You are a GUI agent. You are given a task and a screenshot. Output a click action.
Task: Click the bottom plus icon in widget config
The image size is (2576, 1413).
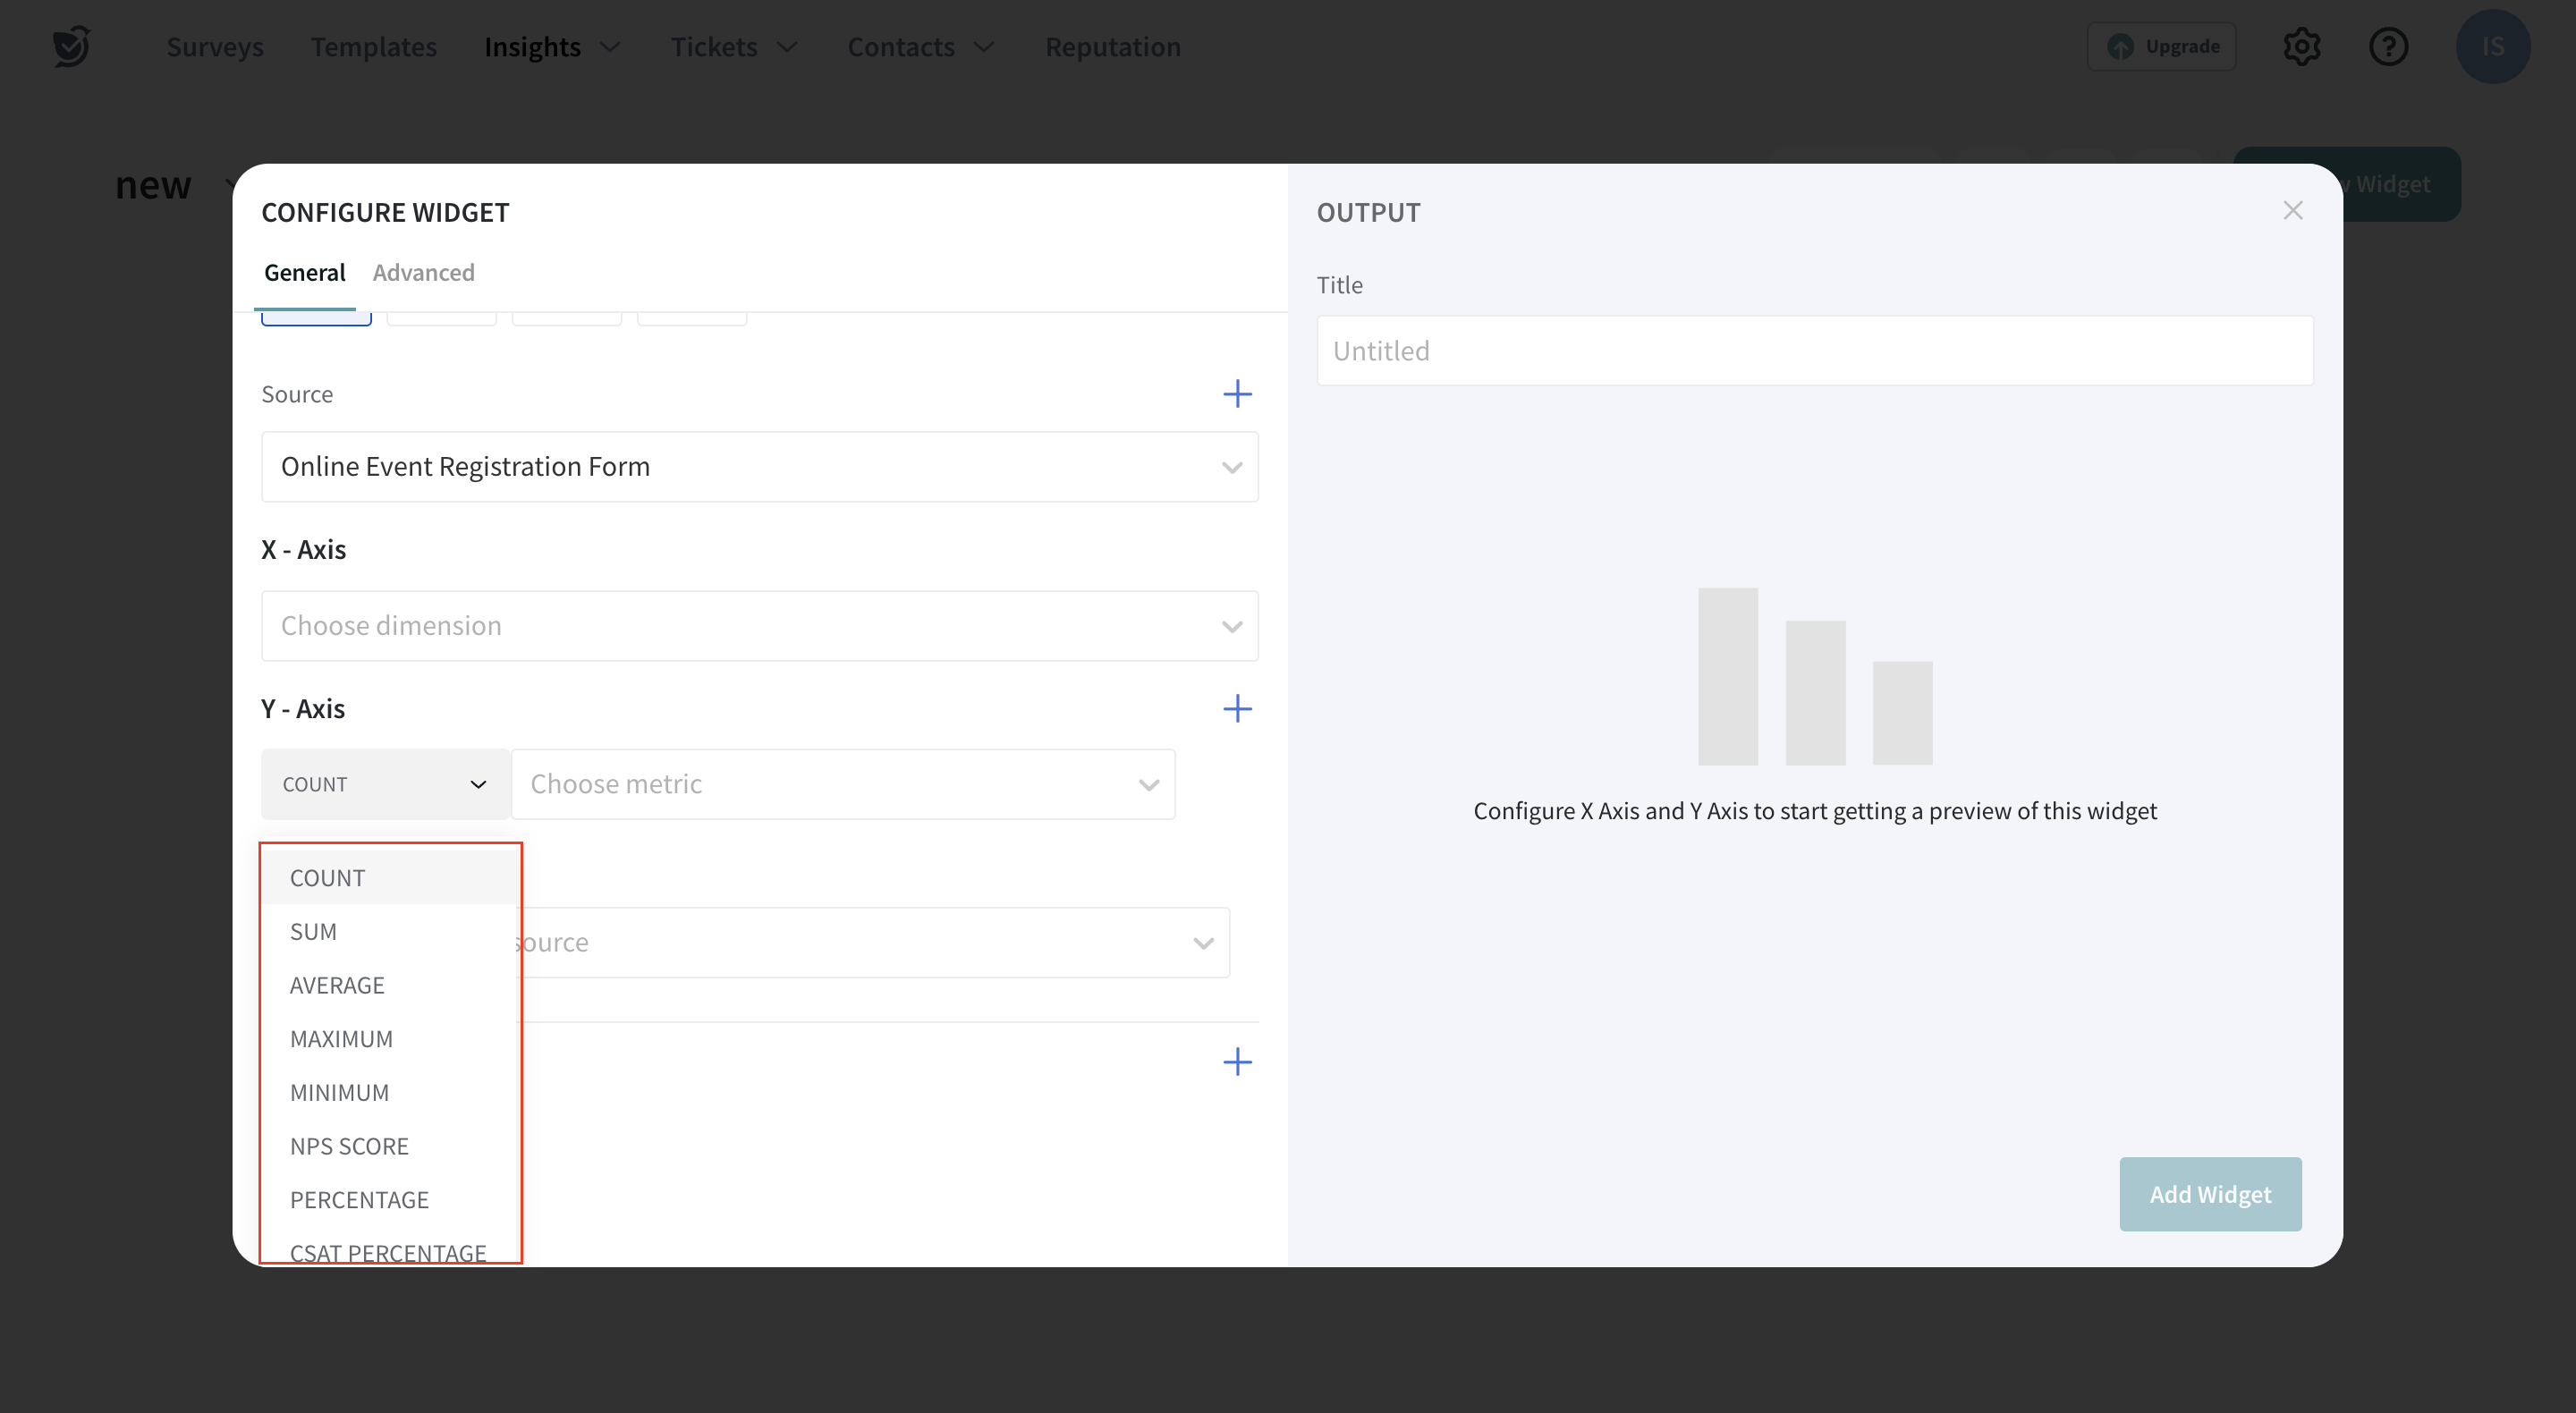click(1237, 1061)
